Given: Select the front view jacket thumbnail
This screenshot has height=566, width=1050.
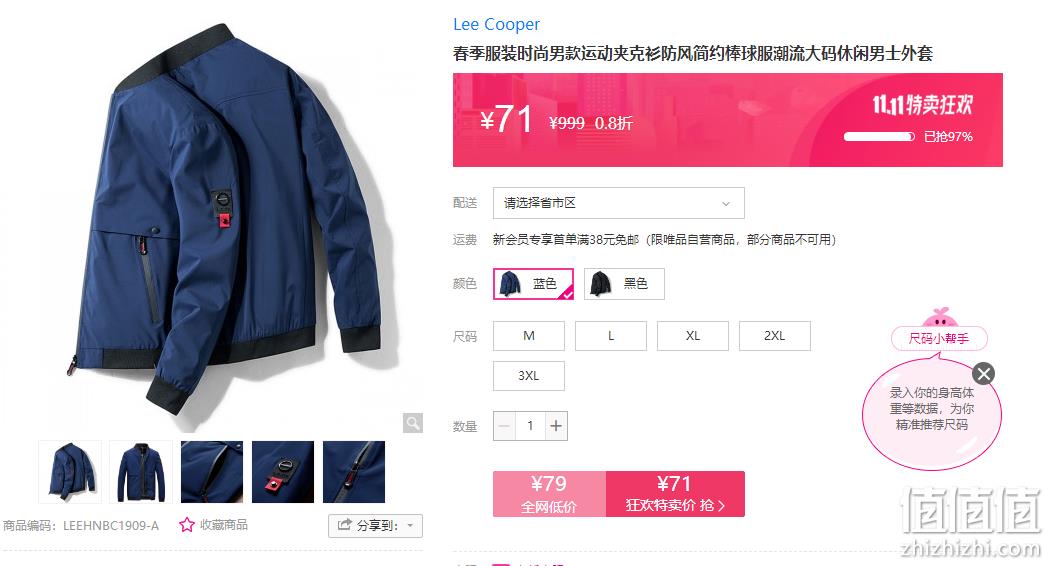Looking at the screenshot, I should tap(141, 472).
